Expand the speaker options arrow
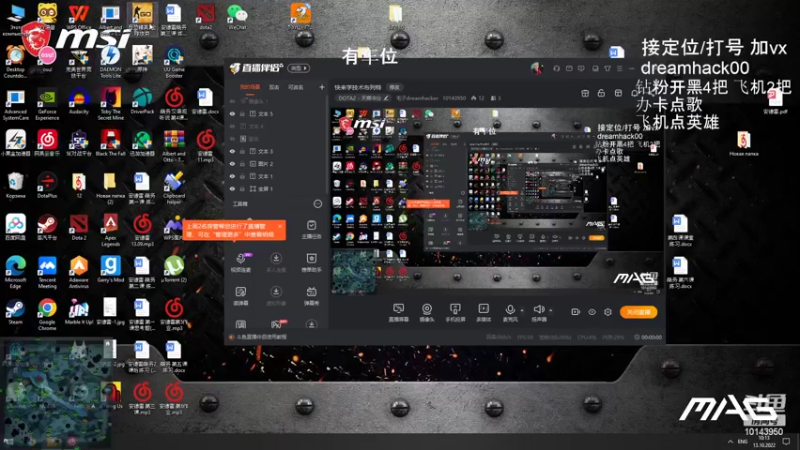Viewport: 800px width, 450px height. coord(551,310)
